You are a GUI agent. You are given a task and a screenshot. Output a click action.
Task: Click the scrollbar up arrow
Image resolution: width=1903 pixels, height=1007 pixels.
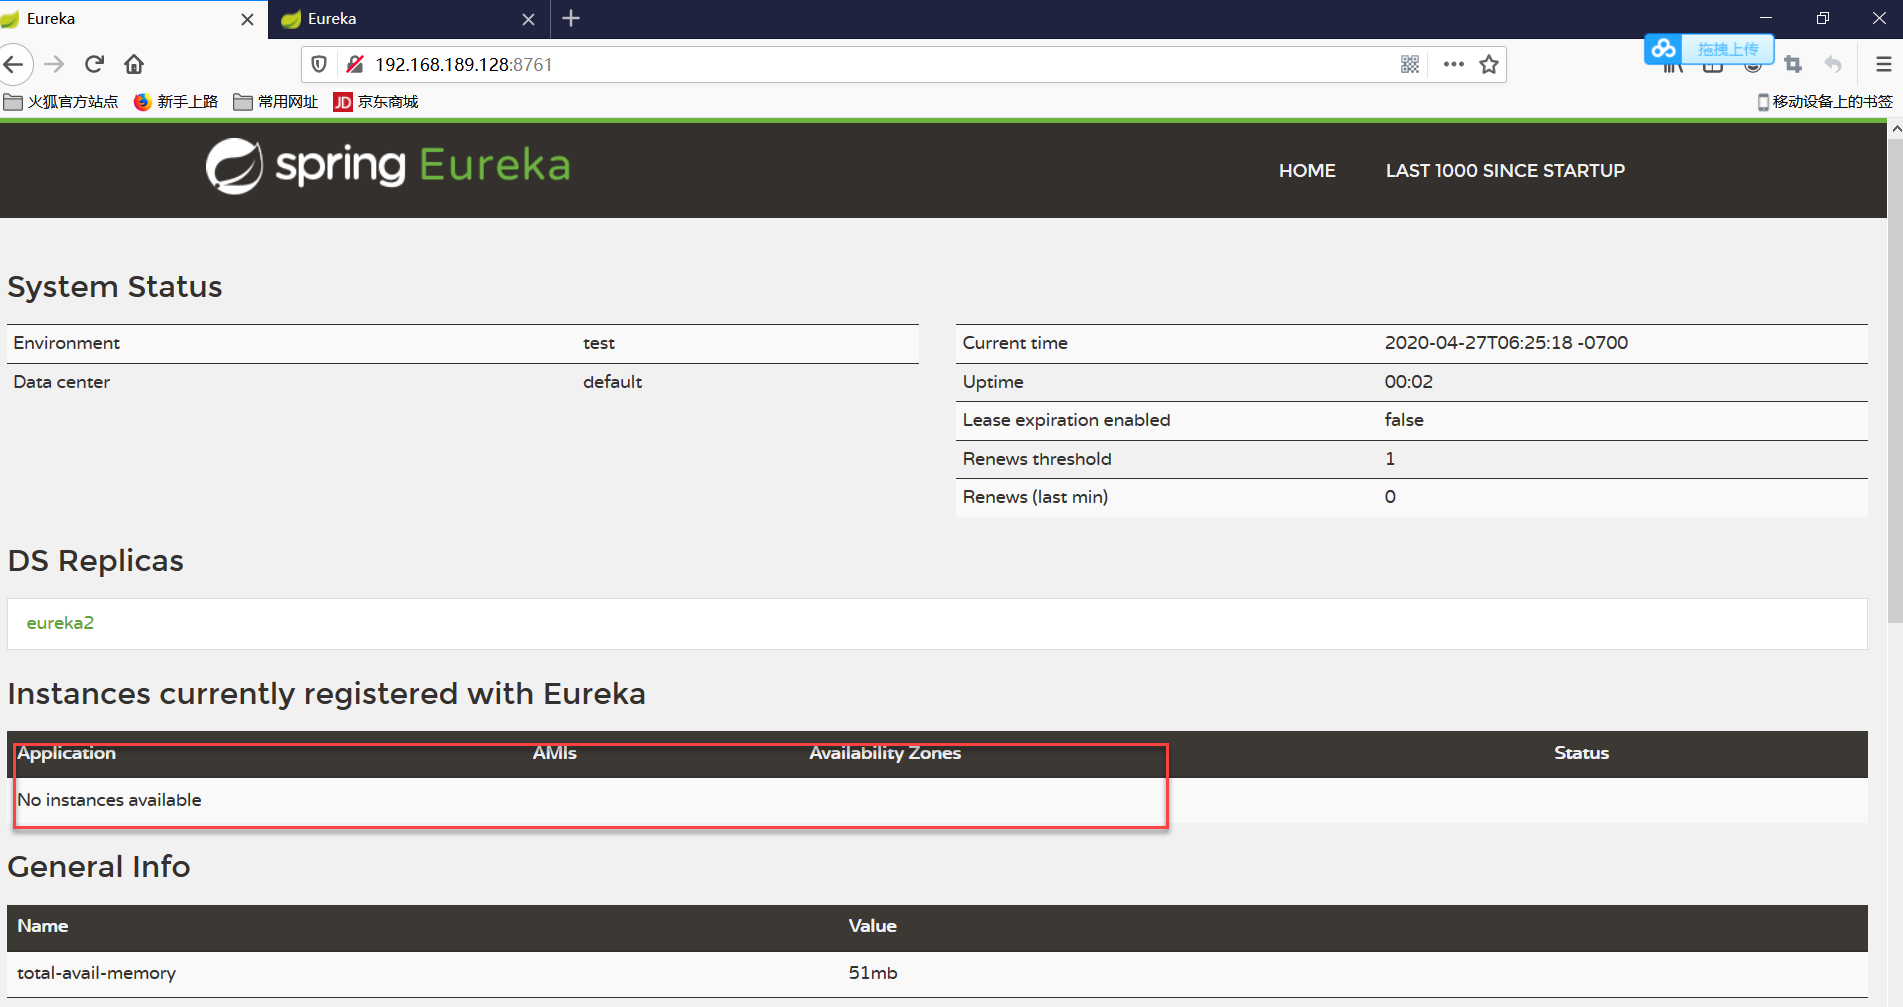(1895, 128)
